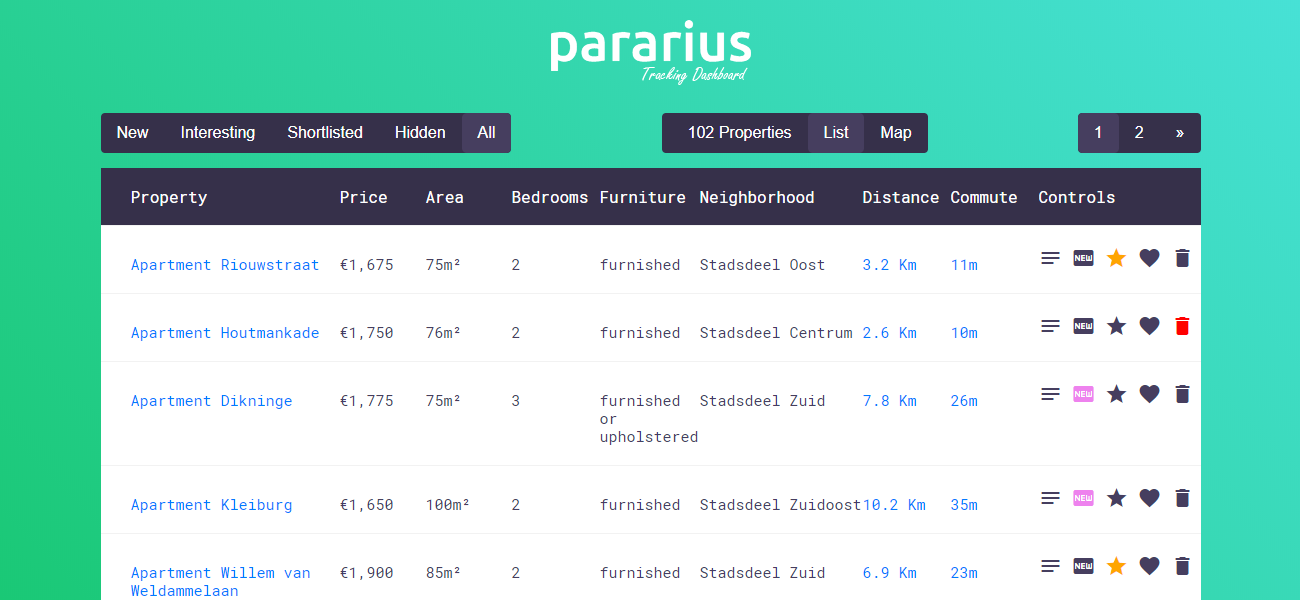Click the pararius logo

650,50
